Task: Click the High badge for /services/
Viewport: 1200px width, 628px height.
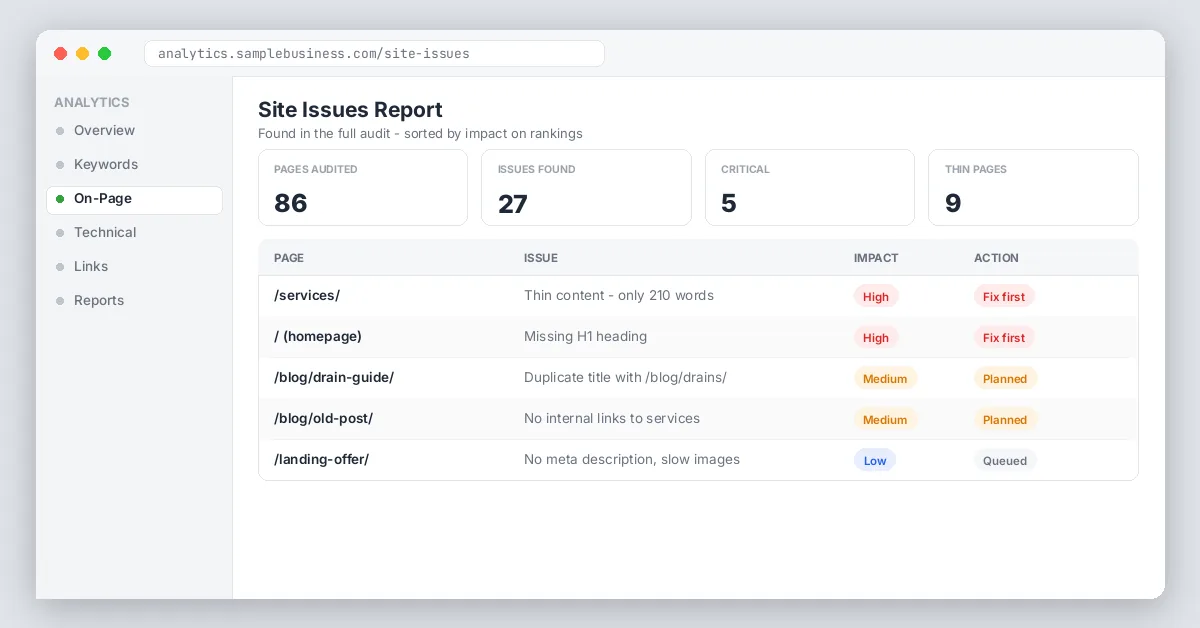Action: [876, 296]
